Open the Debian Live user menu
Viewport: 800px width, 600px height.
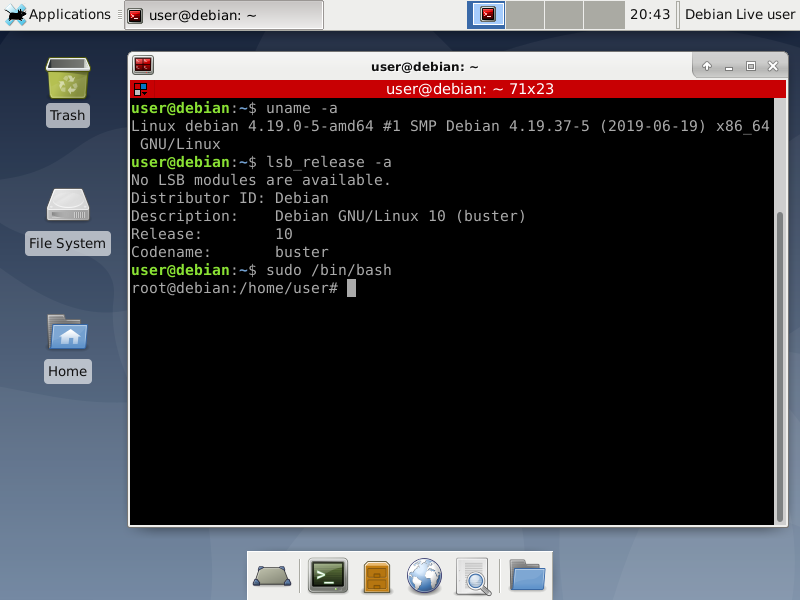pyautogui.click(x=739, y=14)
